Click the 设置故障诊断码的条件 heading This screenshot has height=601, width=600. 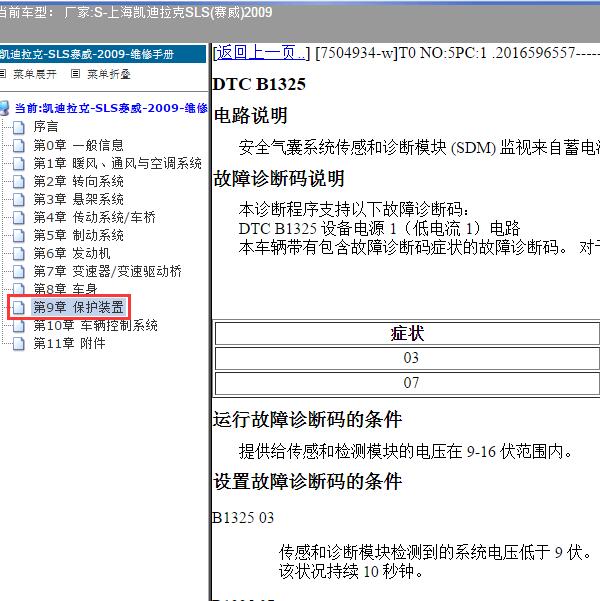click(x=307, y=481)
